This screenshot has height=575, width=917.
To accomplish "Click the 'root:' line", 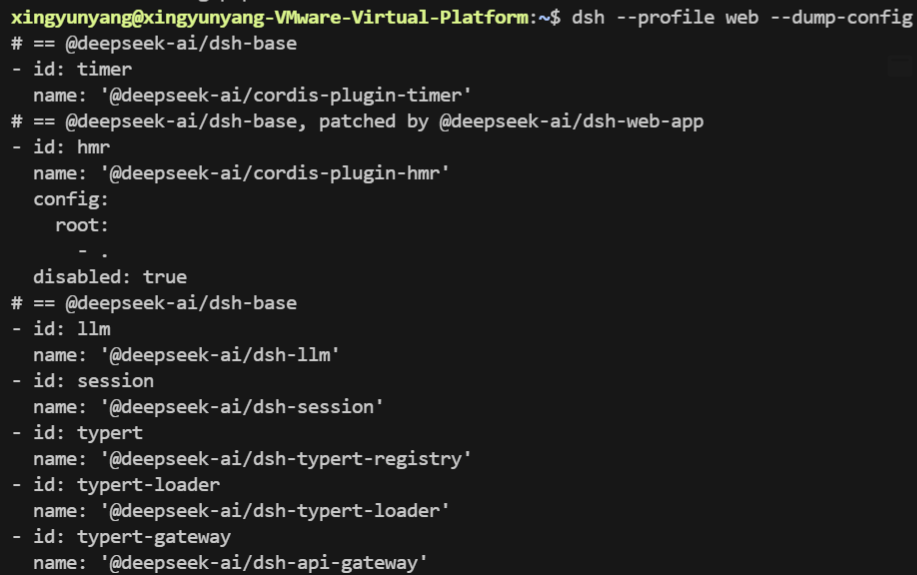I will [82, 225].
